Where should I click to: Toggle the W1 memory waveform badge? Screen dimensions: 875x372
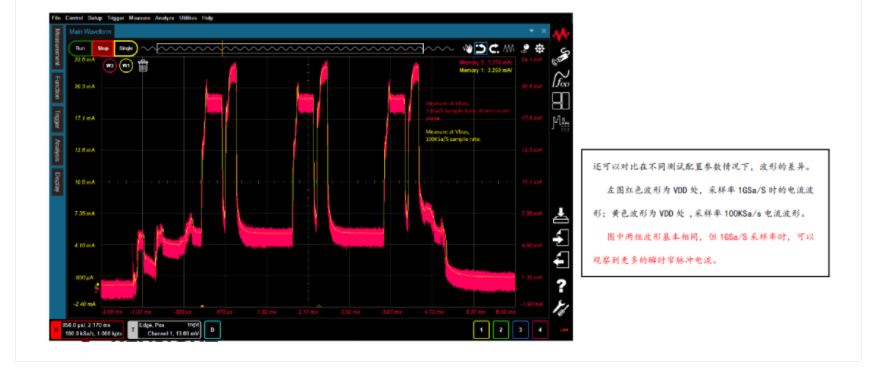click(x=127, y=65)
